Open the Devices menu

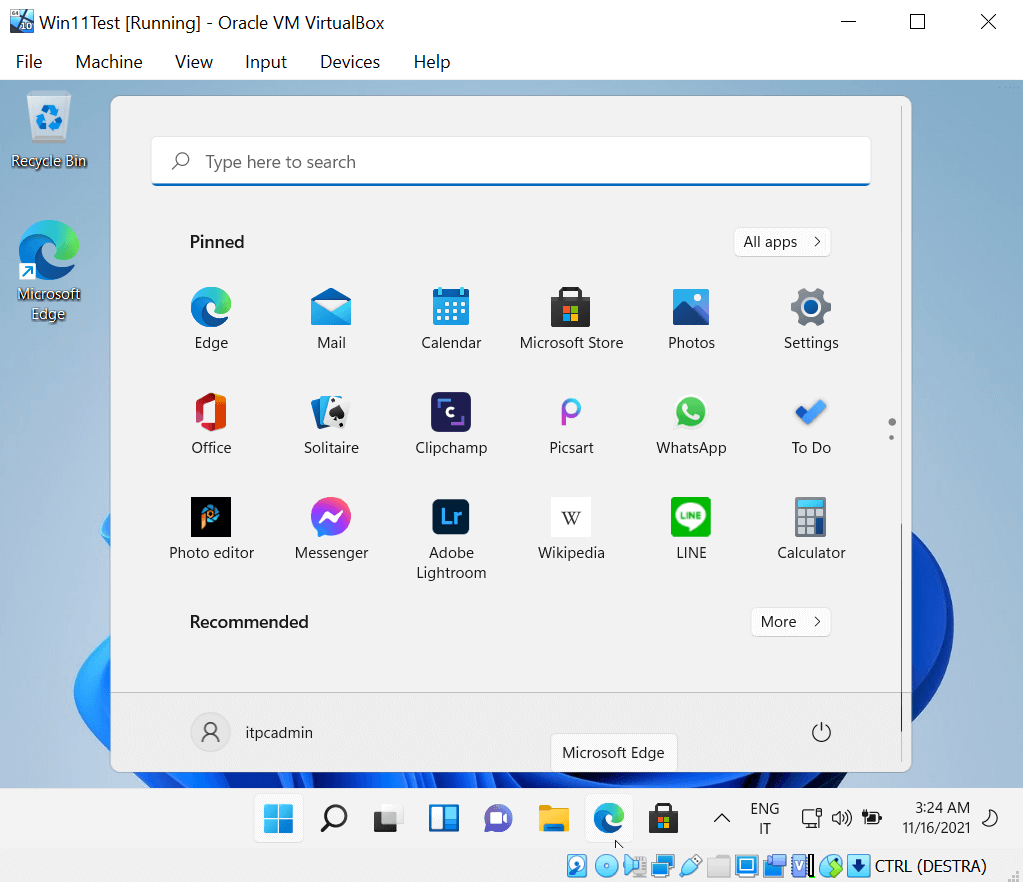coord(350,62)
